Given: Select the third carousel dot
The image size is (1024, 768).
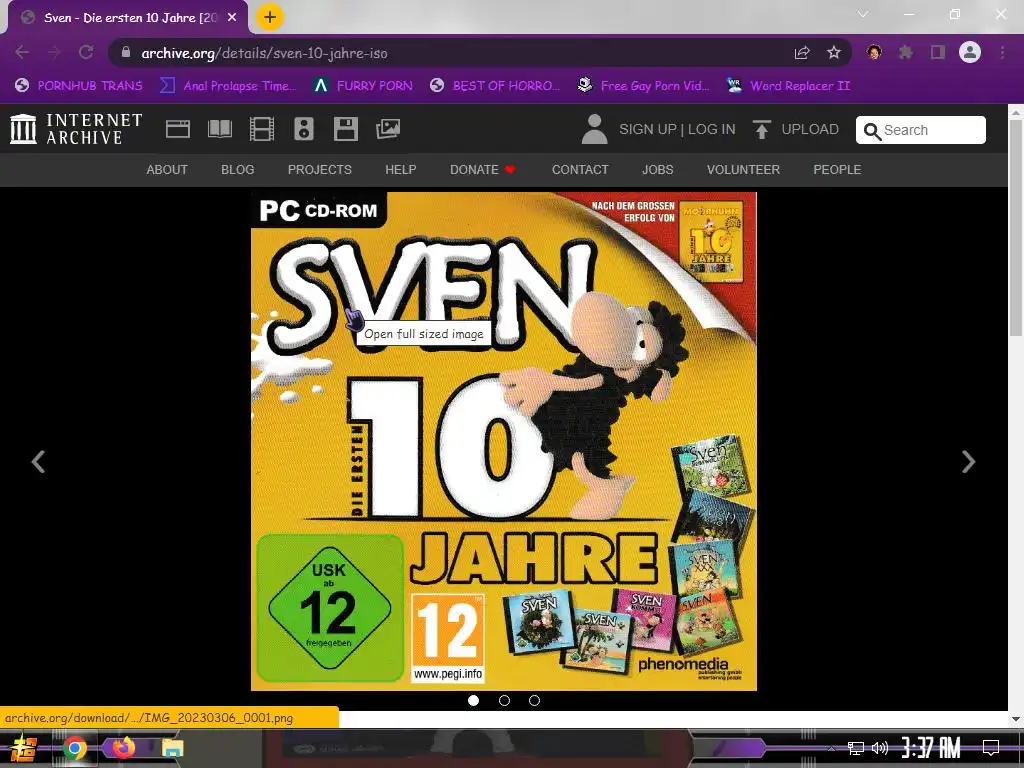Looking at the screenshot, I should pyautogui.click(x=534, y=700).
